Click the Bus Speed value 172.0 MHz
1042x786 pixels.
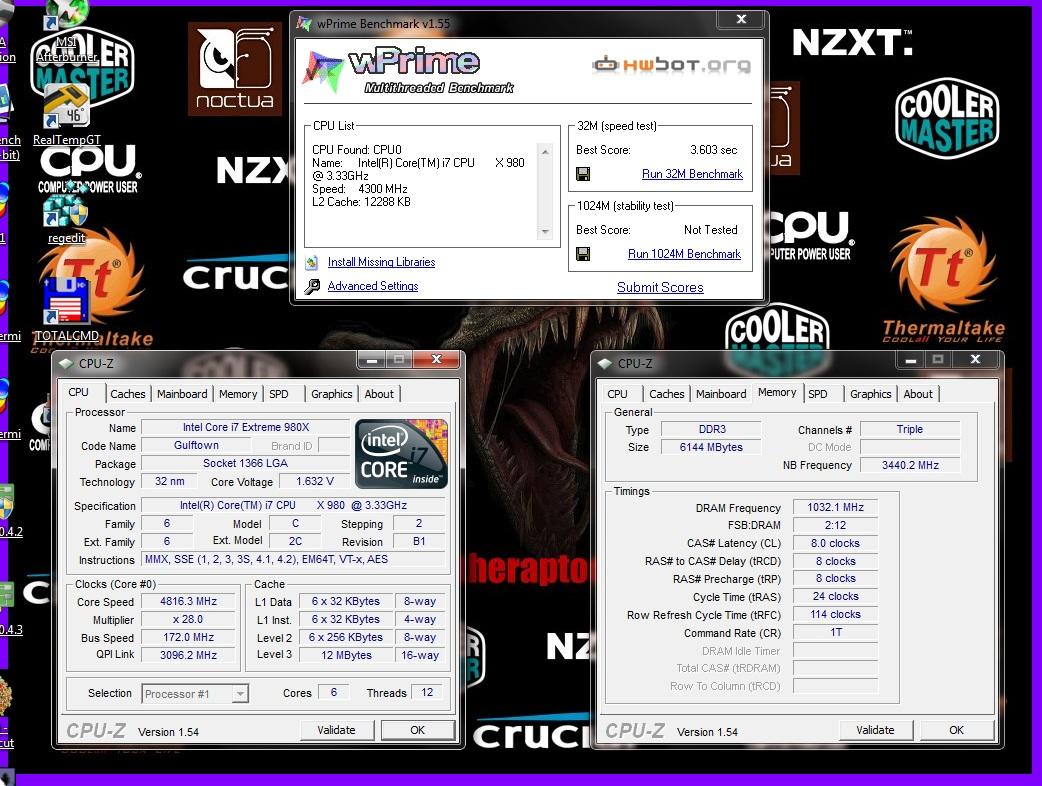[x=189, y=637]
